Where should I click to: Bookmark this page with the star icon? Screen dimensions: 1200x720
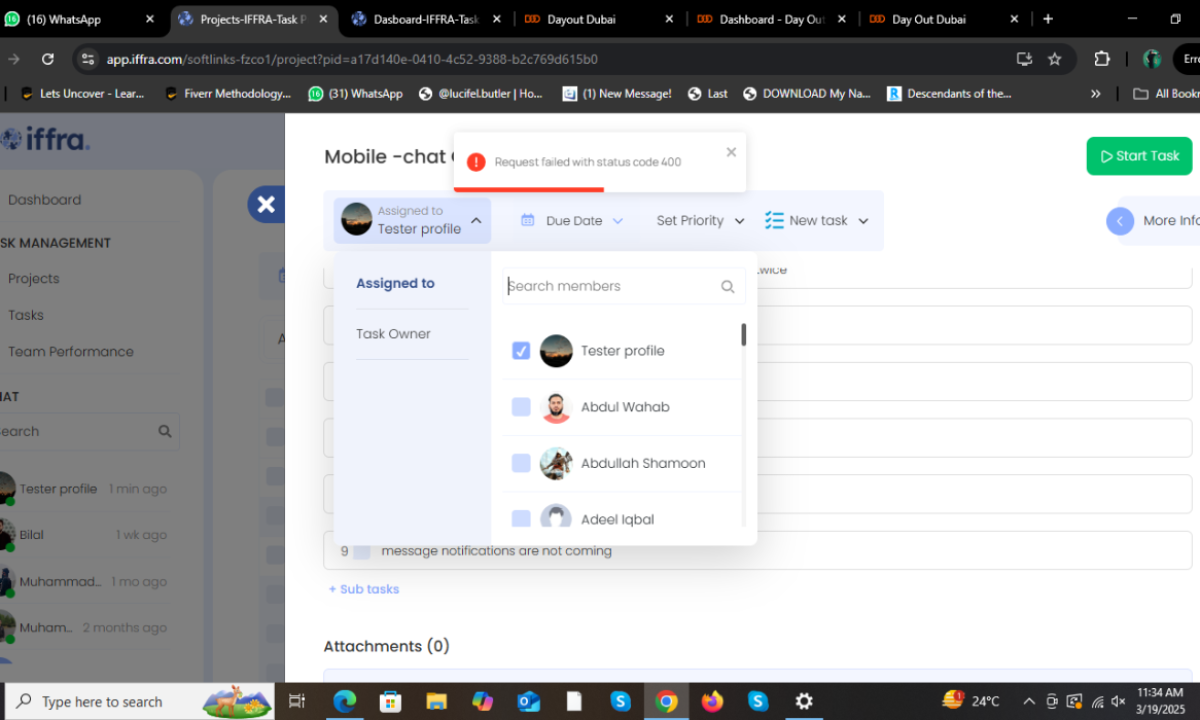(1054, 59)
